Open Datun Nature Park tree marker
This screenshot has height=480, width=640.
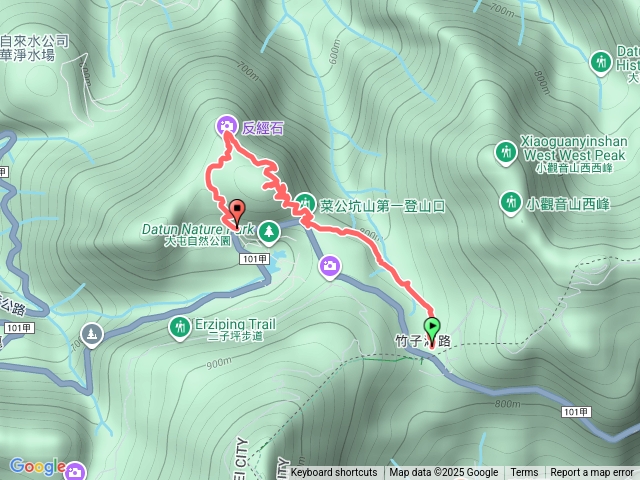[269, 233]
